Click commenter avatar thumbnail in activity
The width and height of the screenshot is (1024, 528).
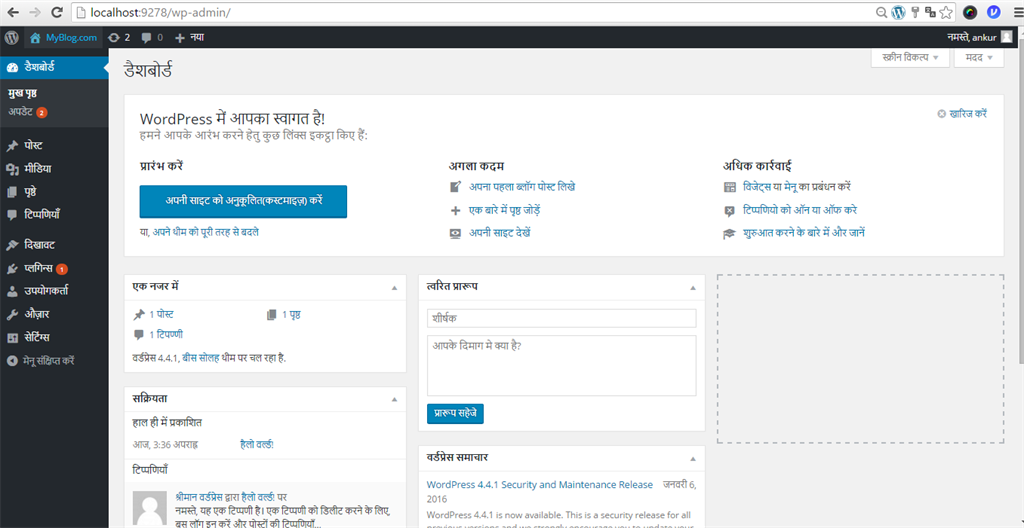[x=149, y=507]
